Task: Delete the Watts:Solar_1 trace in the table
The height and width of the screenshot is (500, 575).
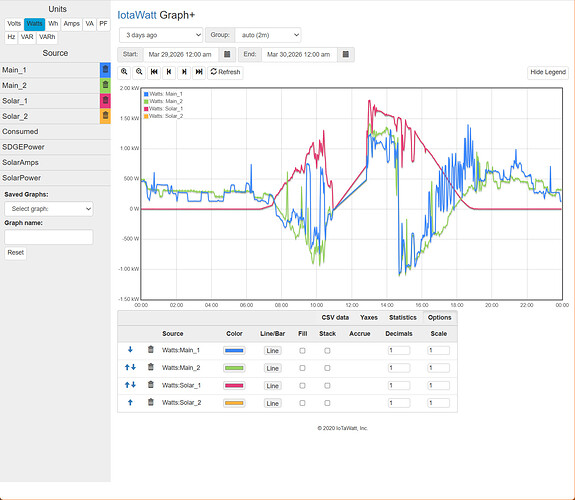Action: pos(151,384)
